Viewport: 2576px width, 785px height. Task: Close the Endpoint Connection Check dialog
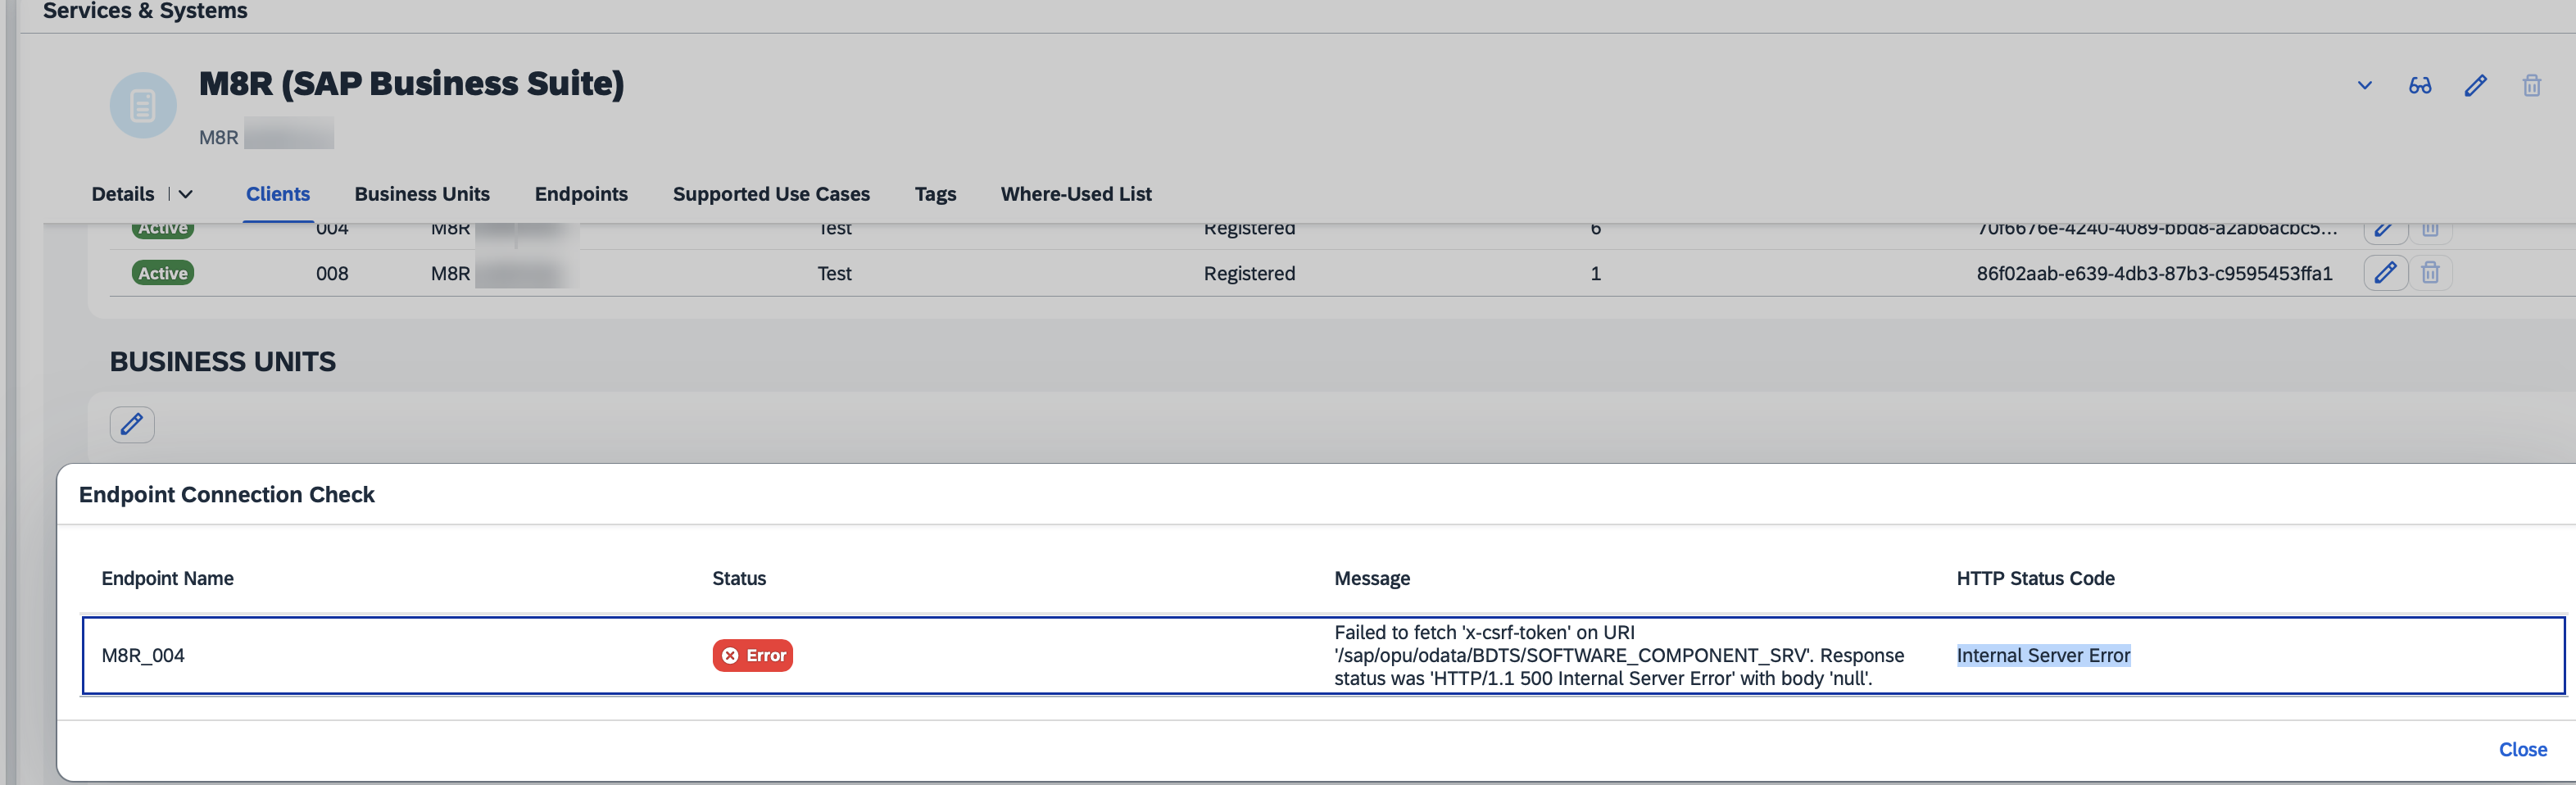click(x=2522, y=750)
